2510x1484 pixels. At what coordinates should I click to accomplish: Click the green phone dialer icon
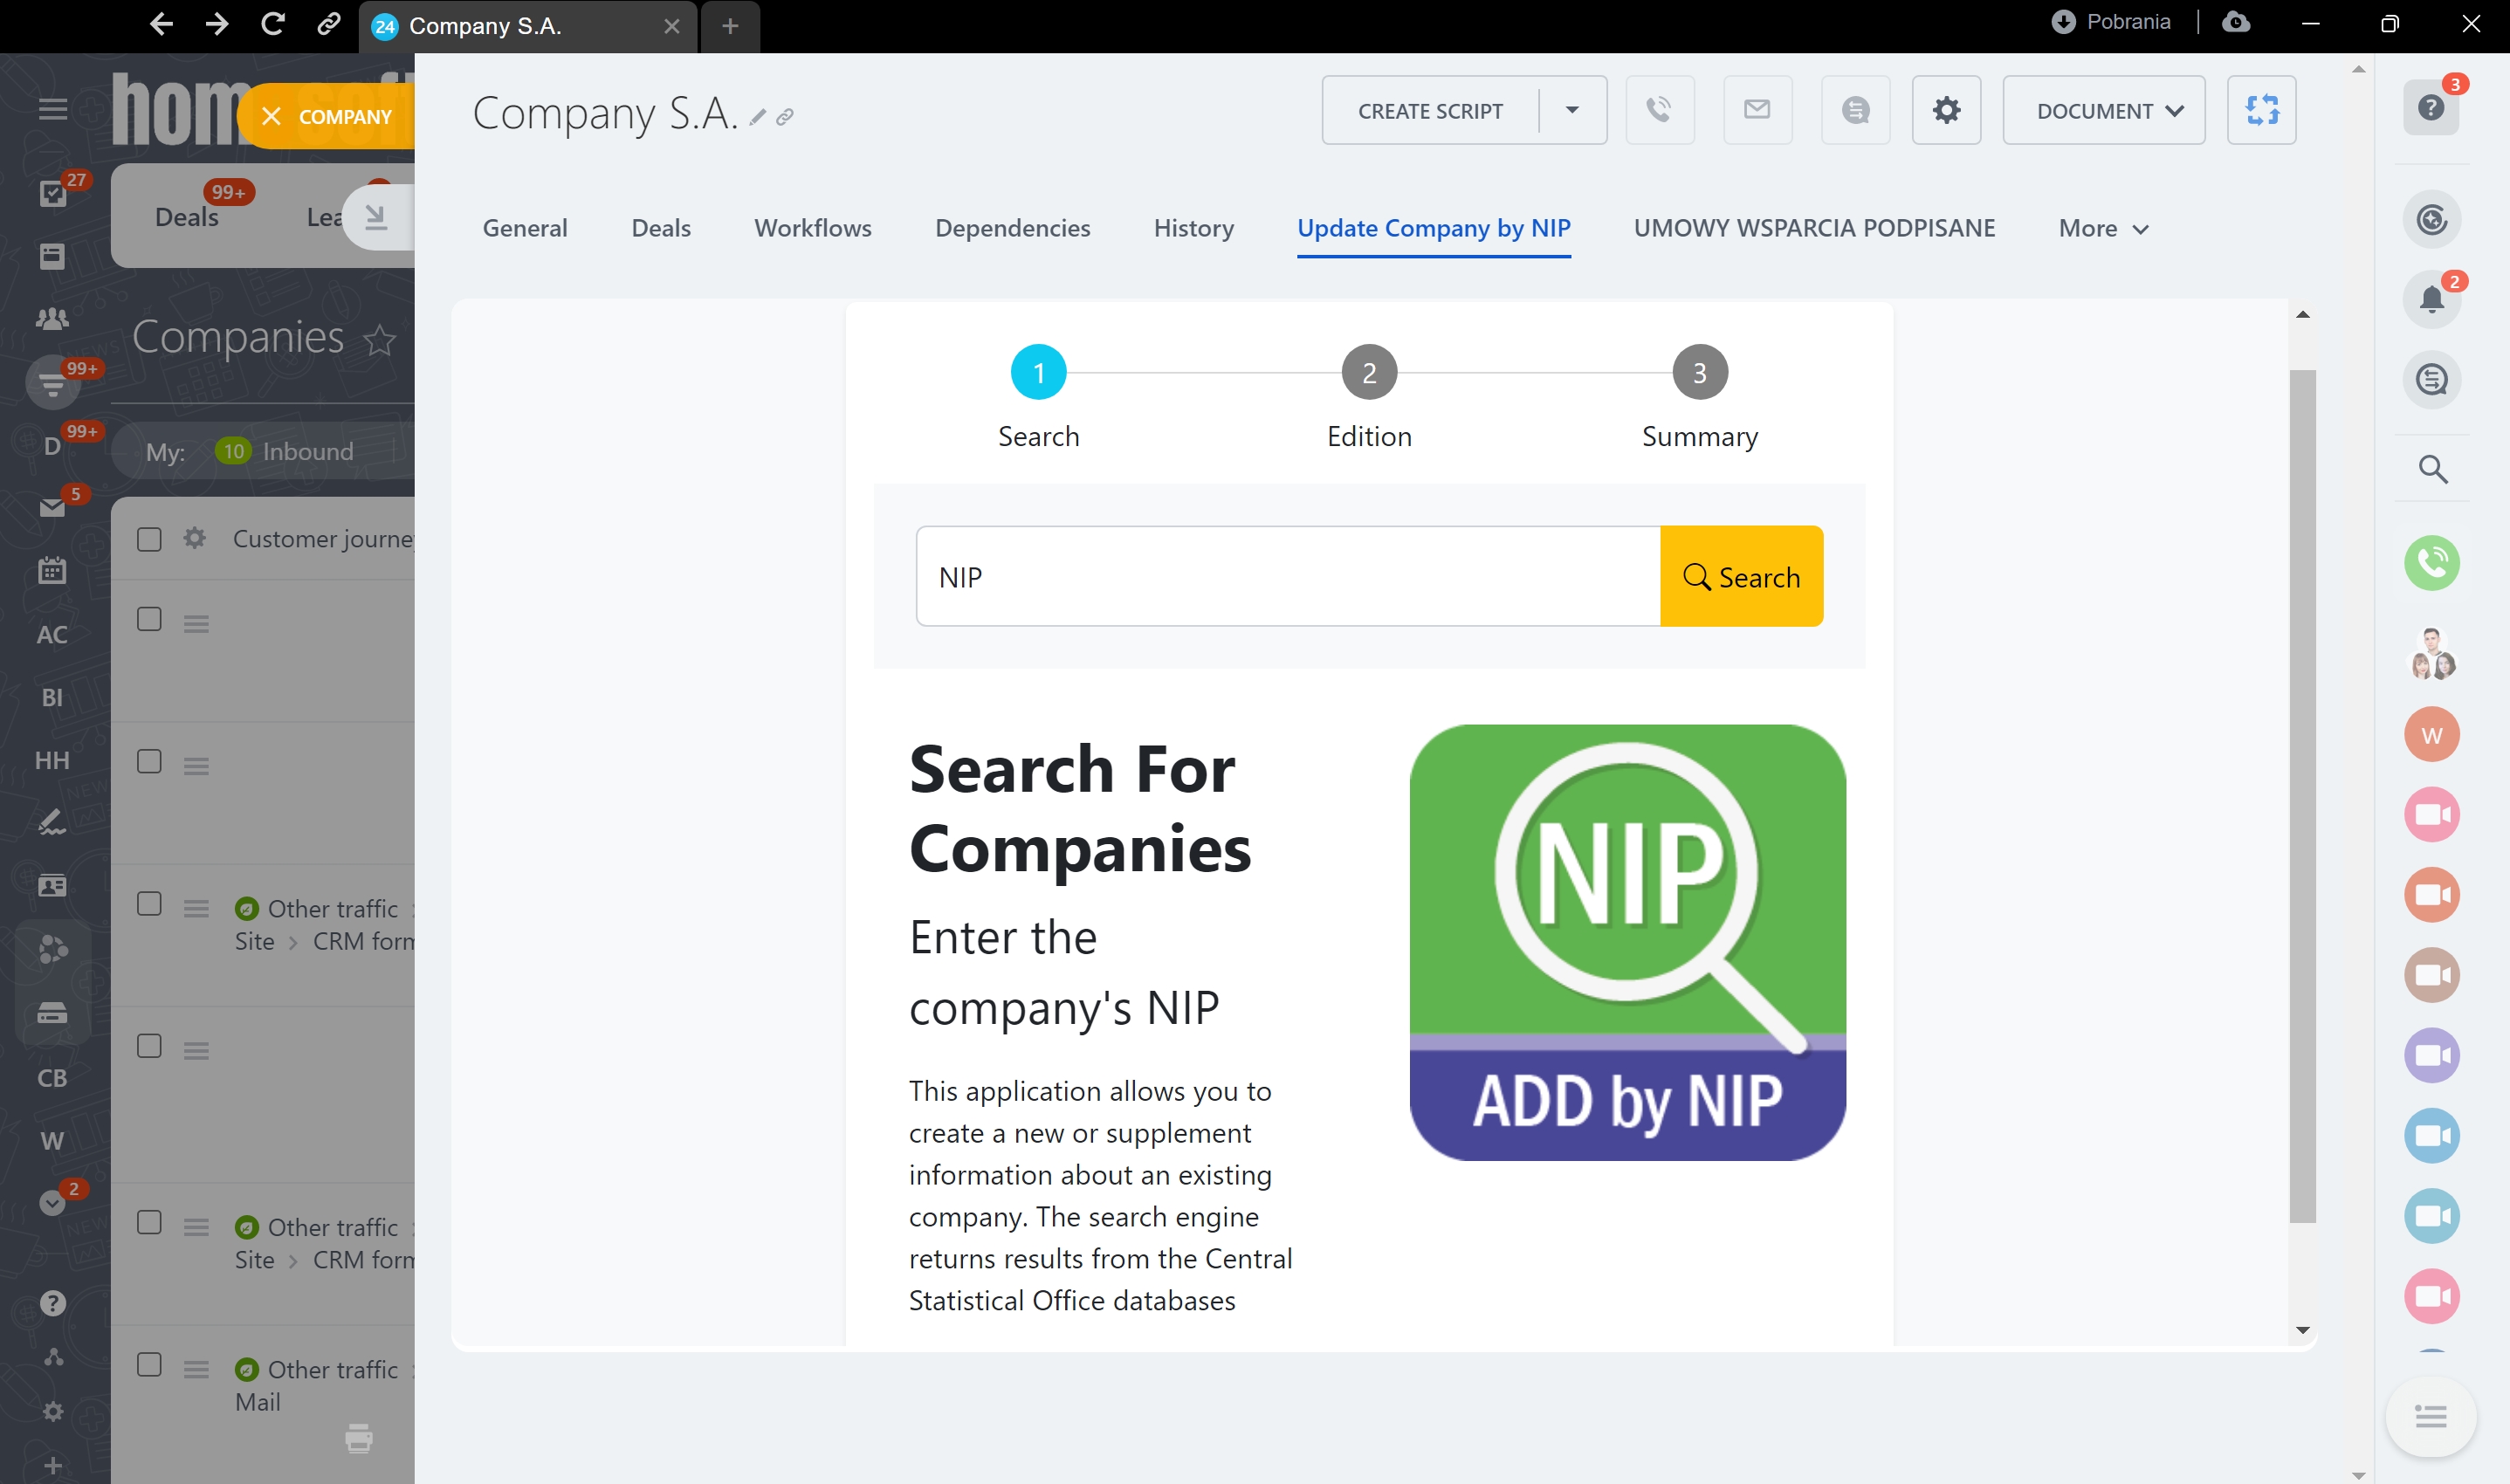(2431, 563)
